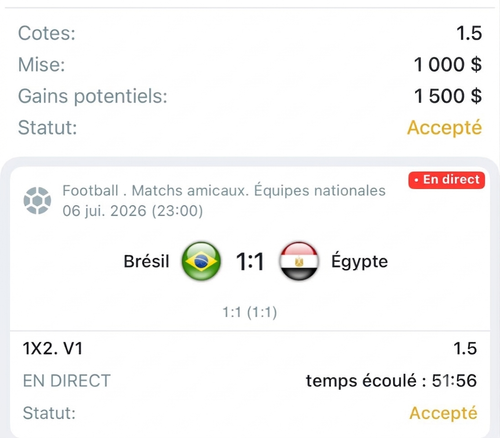500x438 pixels.
Task: Click the top Accepté status
Action: pos(444,128)
